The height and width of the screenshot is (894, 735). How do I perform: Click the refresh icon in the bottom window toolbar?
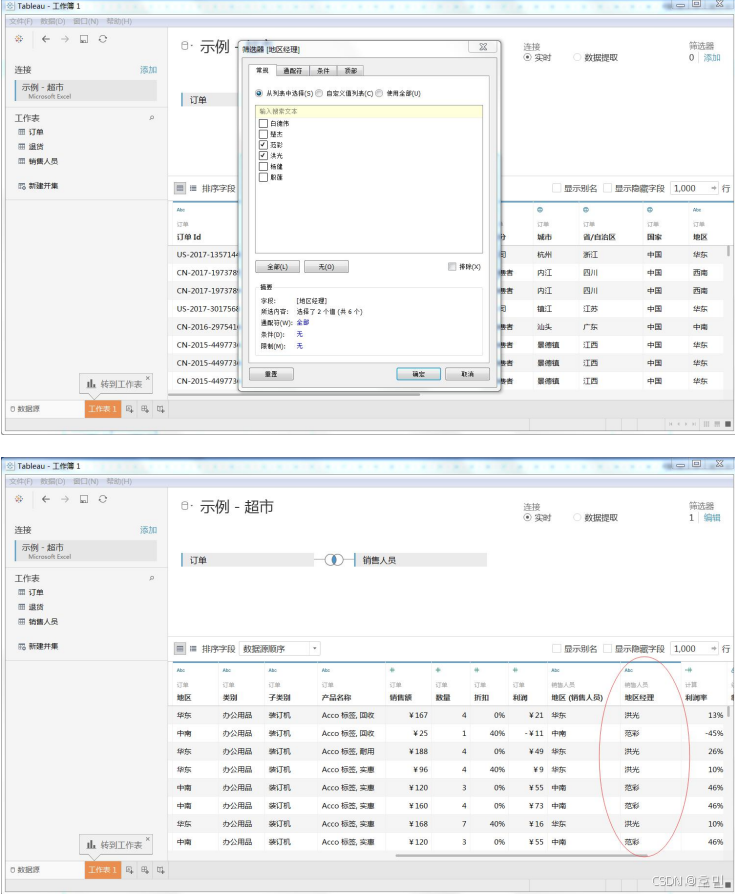click(103, 499)
